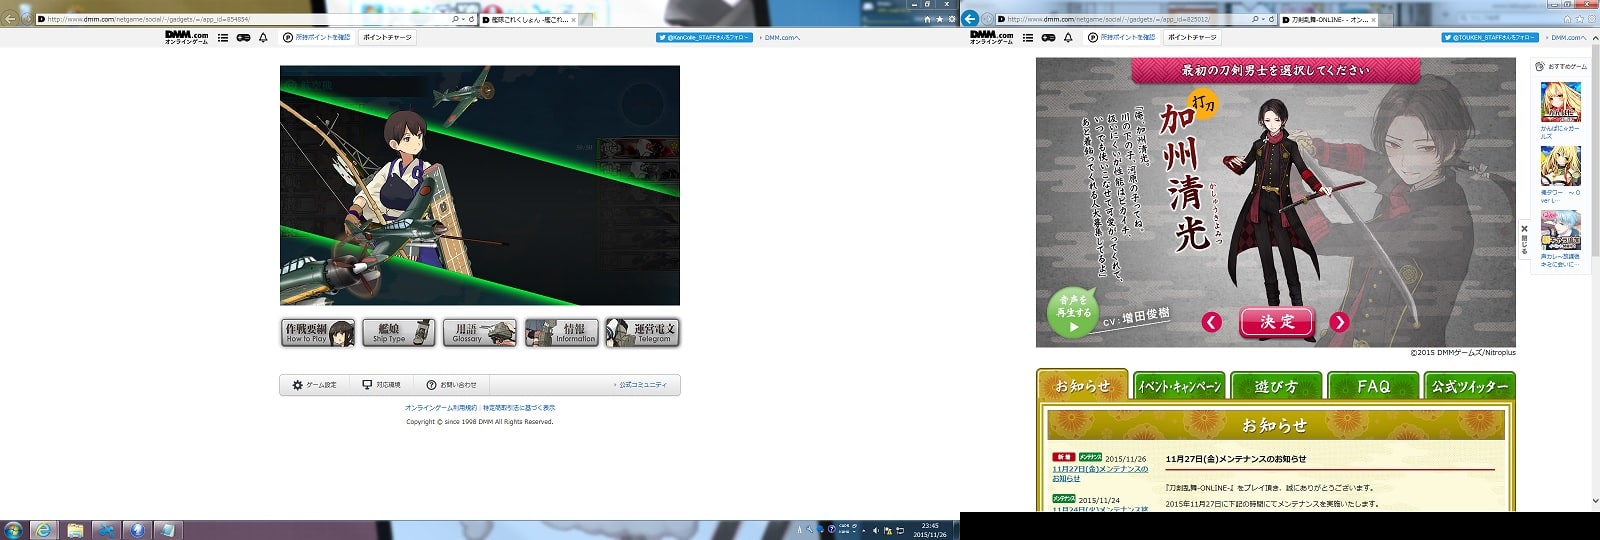Viewport: 1600px width, 540px height.
Task: Switch to FAQ tab
Action: coord(1373,386)
